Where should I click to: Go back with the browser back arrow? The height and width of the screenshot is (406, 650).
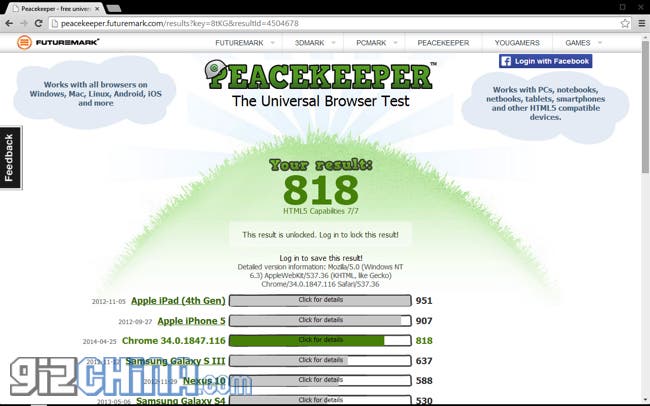pos(9,23)
